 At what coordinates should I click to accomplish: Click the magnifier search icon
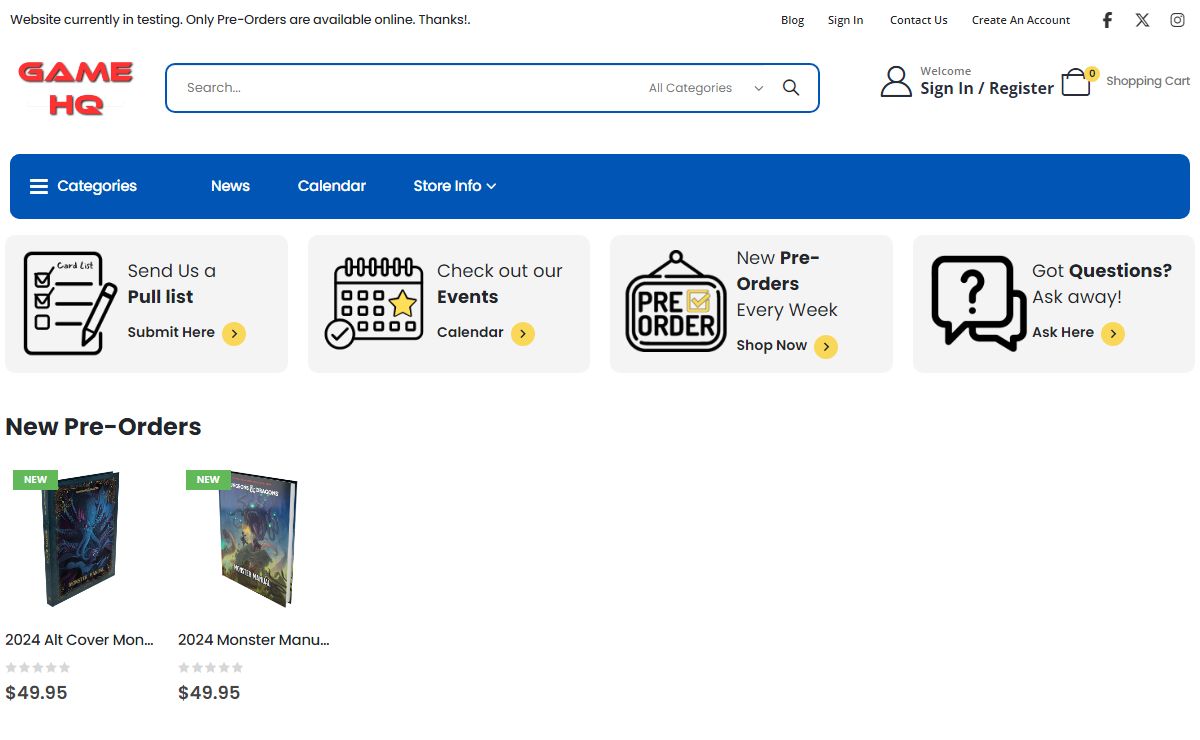(x=791, y=88)
